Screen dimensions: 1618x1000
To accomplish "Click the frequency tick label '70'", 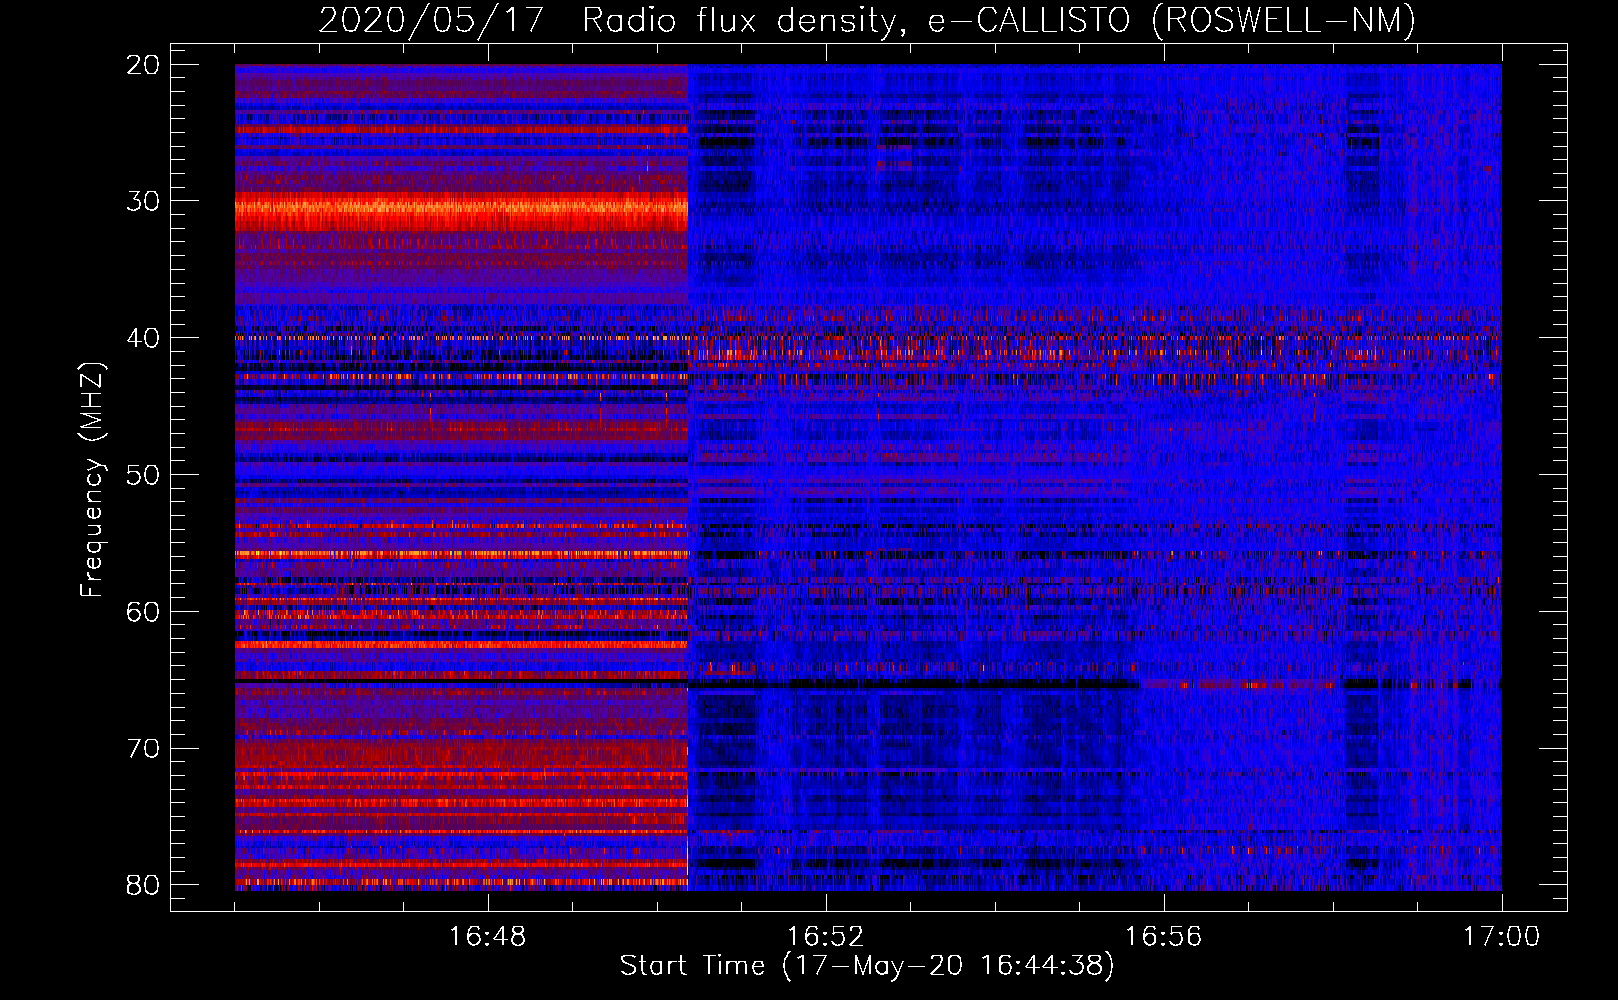I will tap(144, 749).
